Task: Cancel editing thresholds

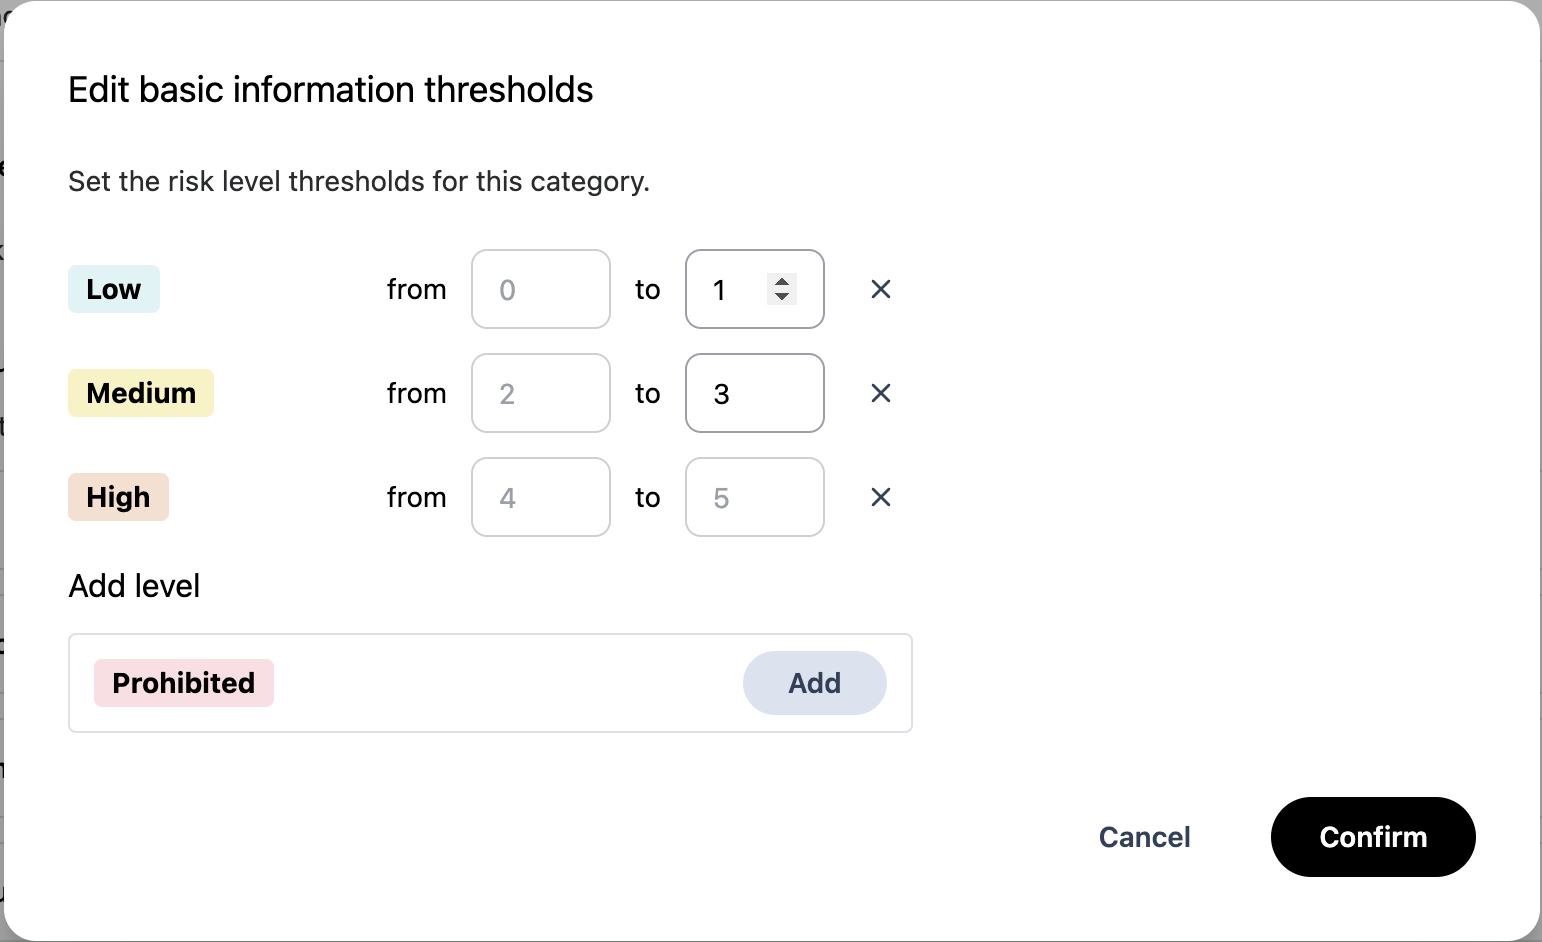Action: pyautogui.click(x=1144, y=837)
